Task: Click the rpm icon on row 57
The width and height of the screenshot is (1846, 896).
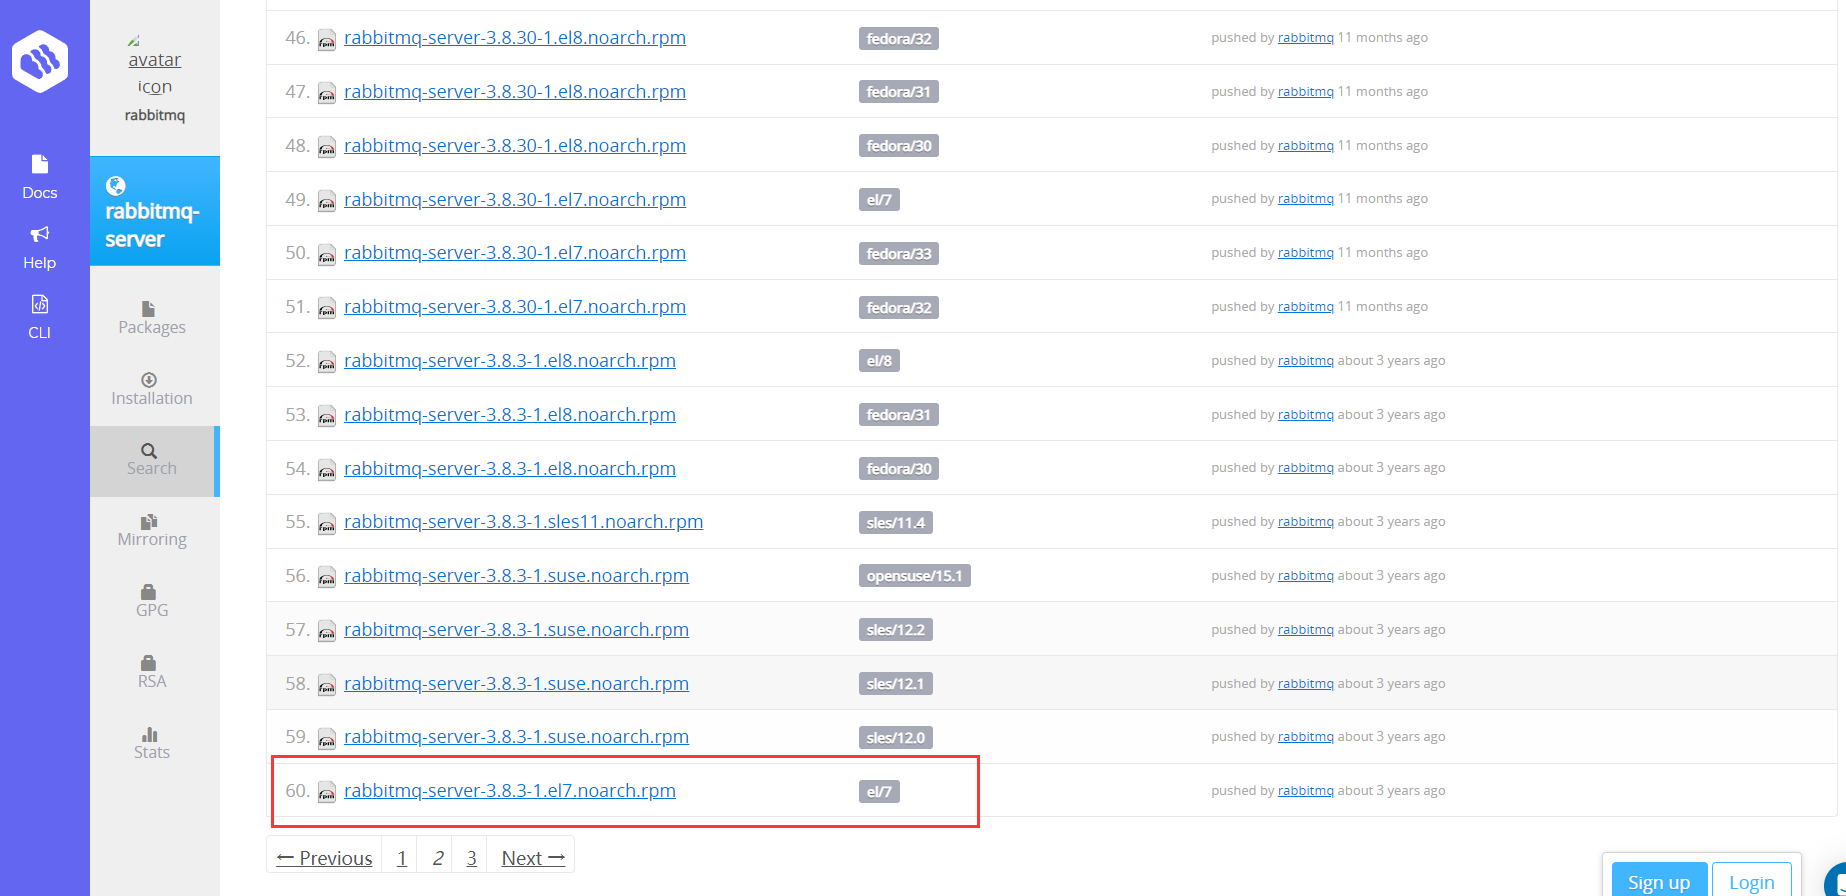Action: (327, 632)
